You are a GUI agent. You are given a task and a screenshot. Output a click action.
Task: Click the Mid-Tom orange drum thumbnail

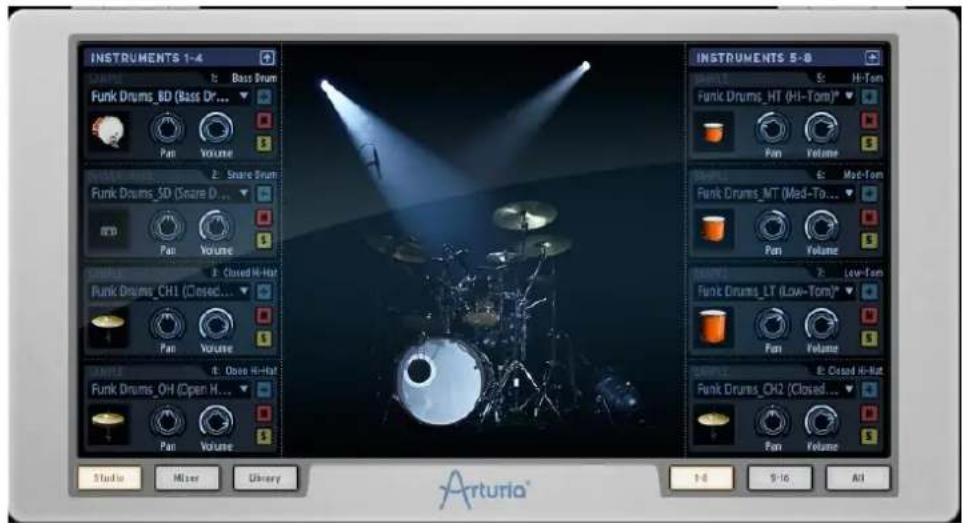click(x=714, y=229)
